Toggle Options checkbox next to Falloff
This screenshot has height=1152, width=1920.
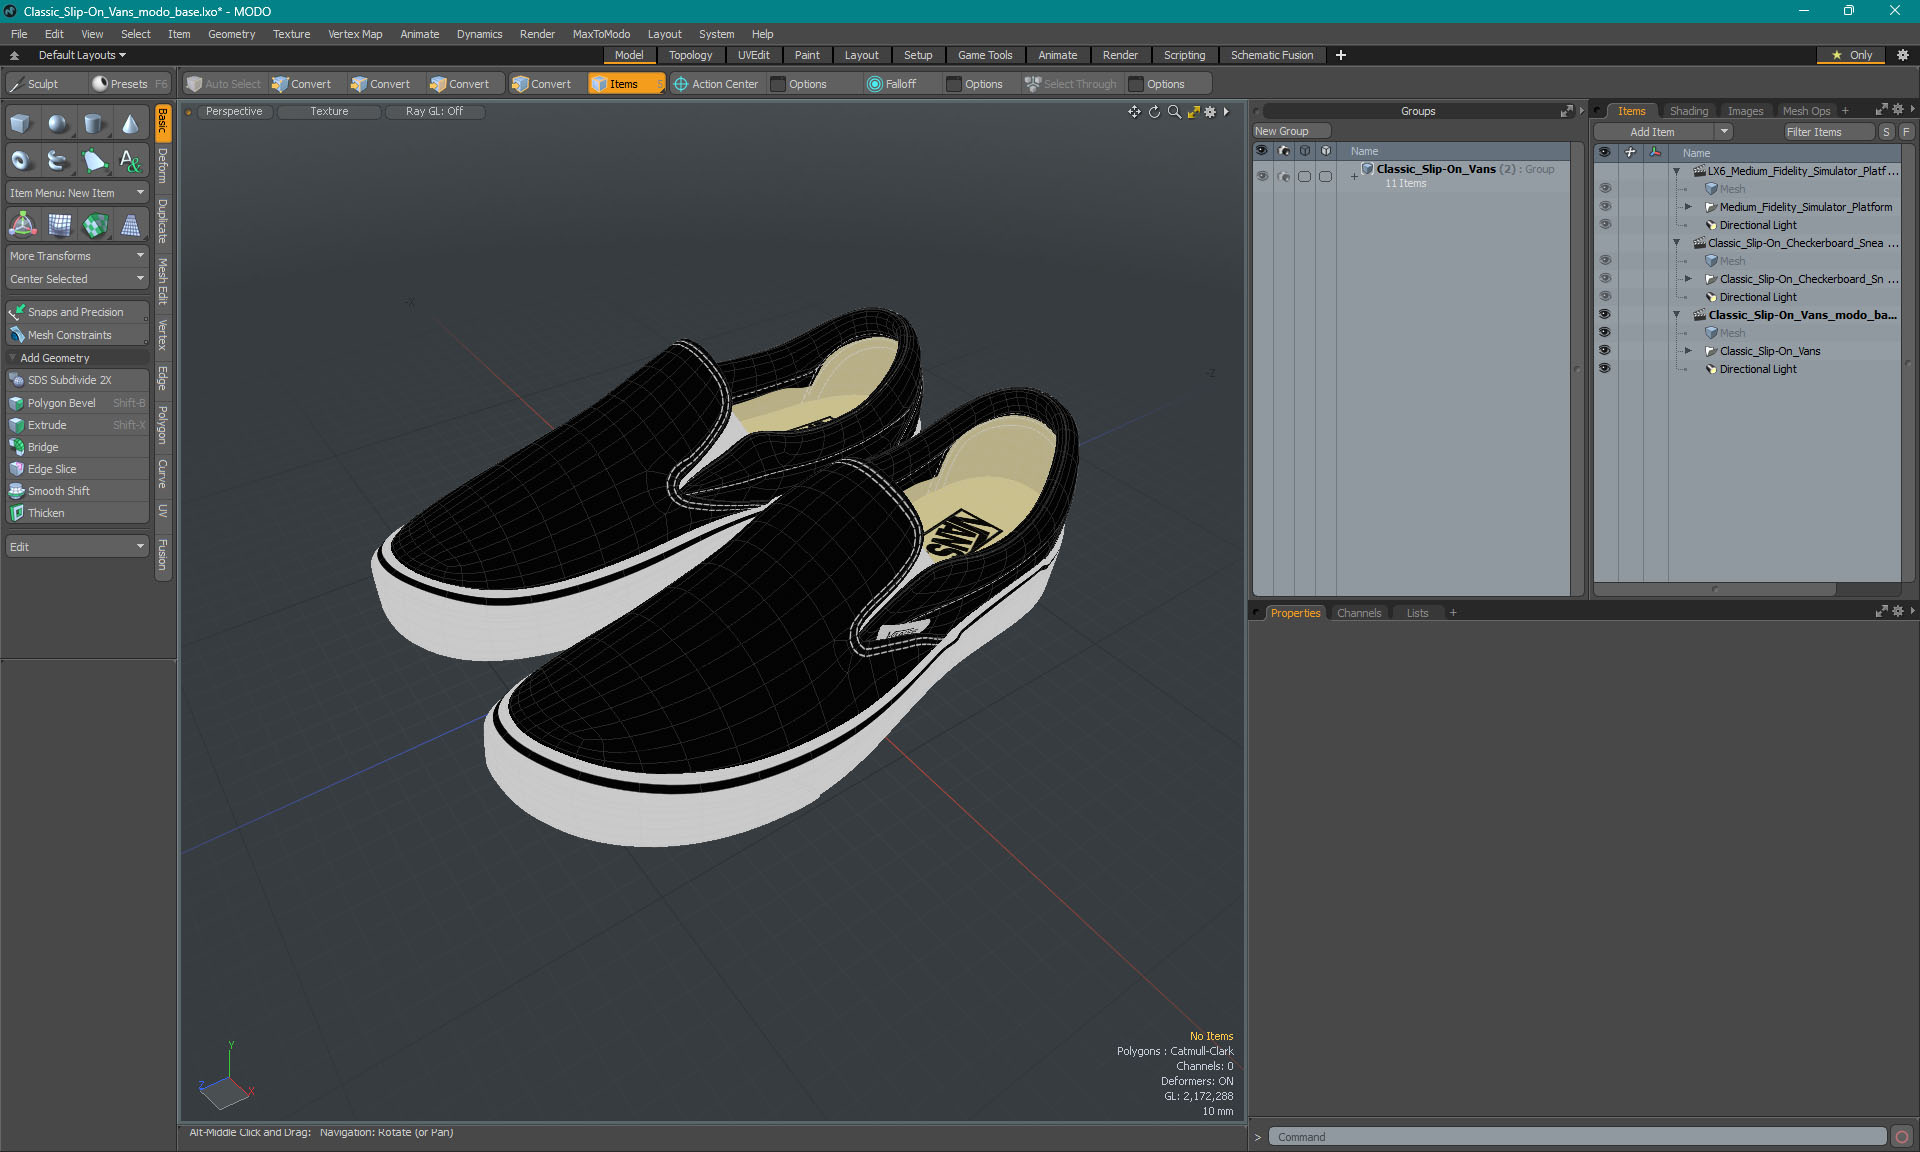pyautogui.click(x=954, y=84)
